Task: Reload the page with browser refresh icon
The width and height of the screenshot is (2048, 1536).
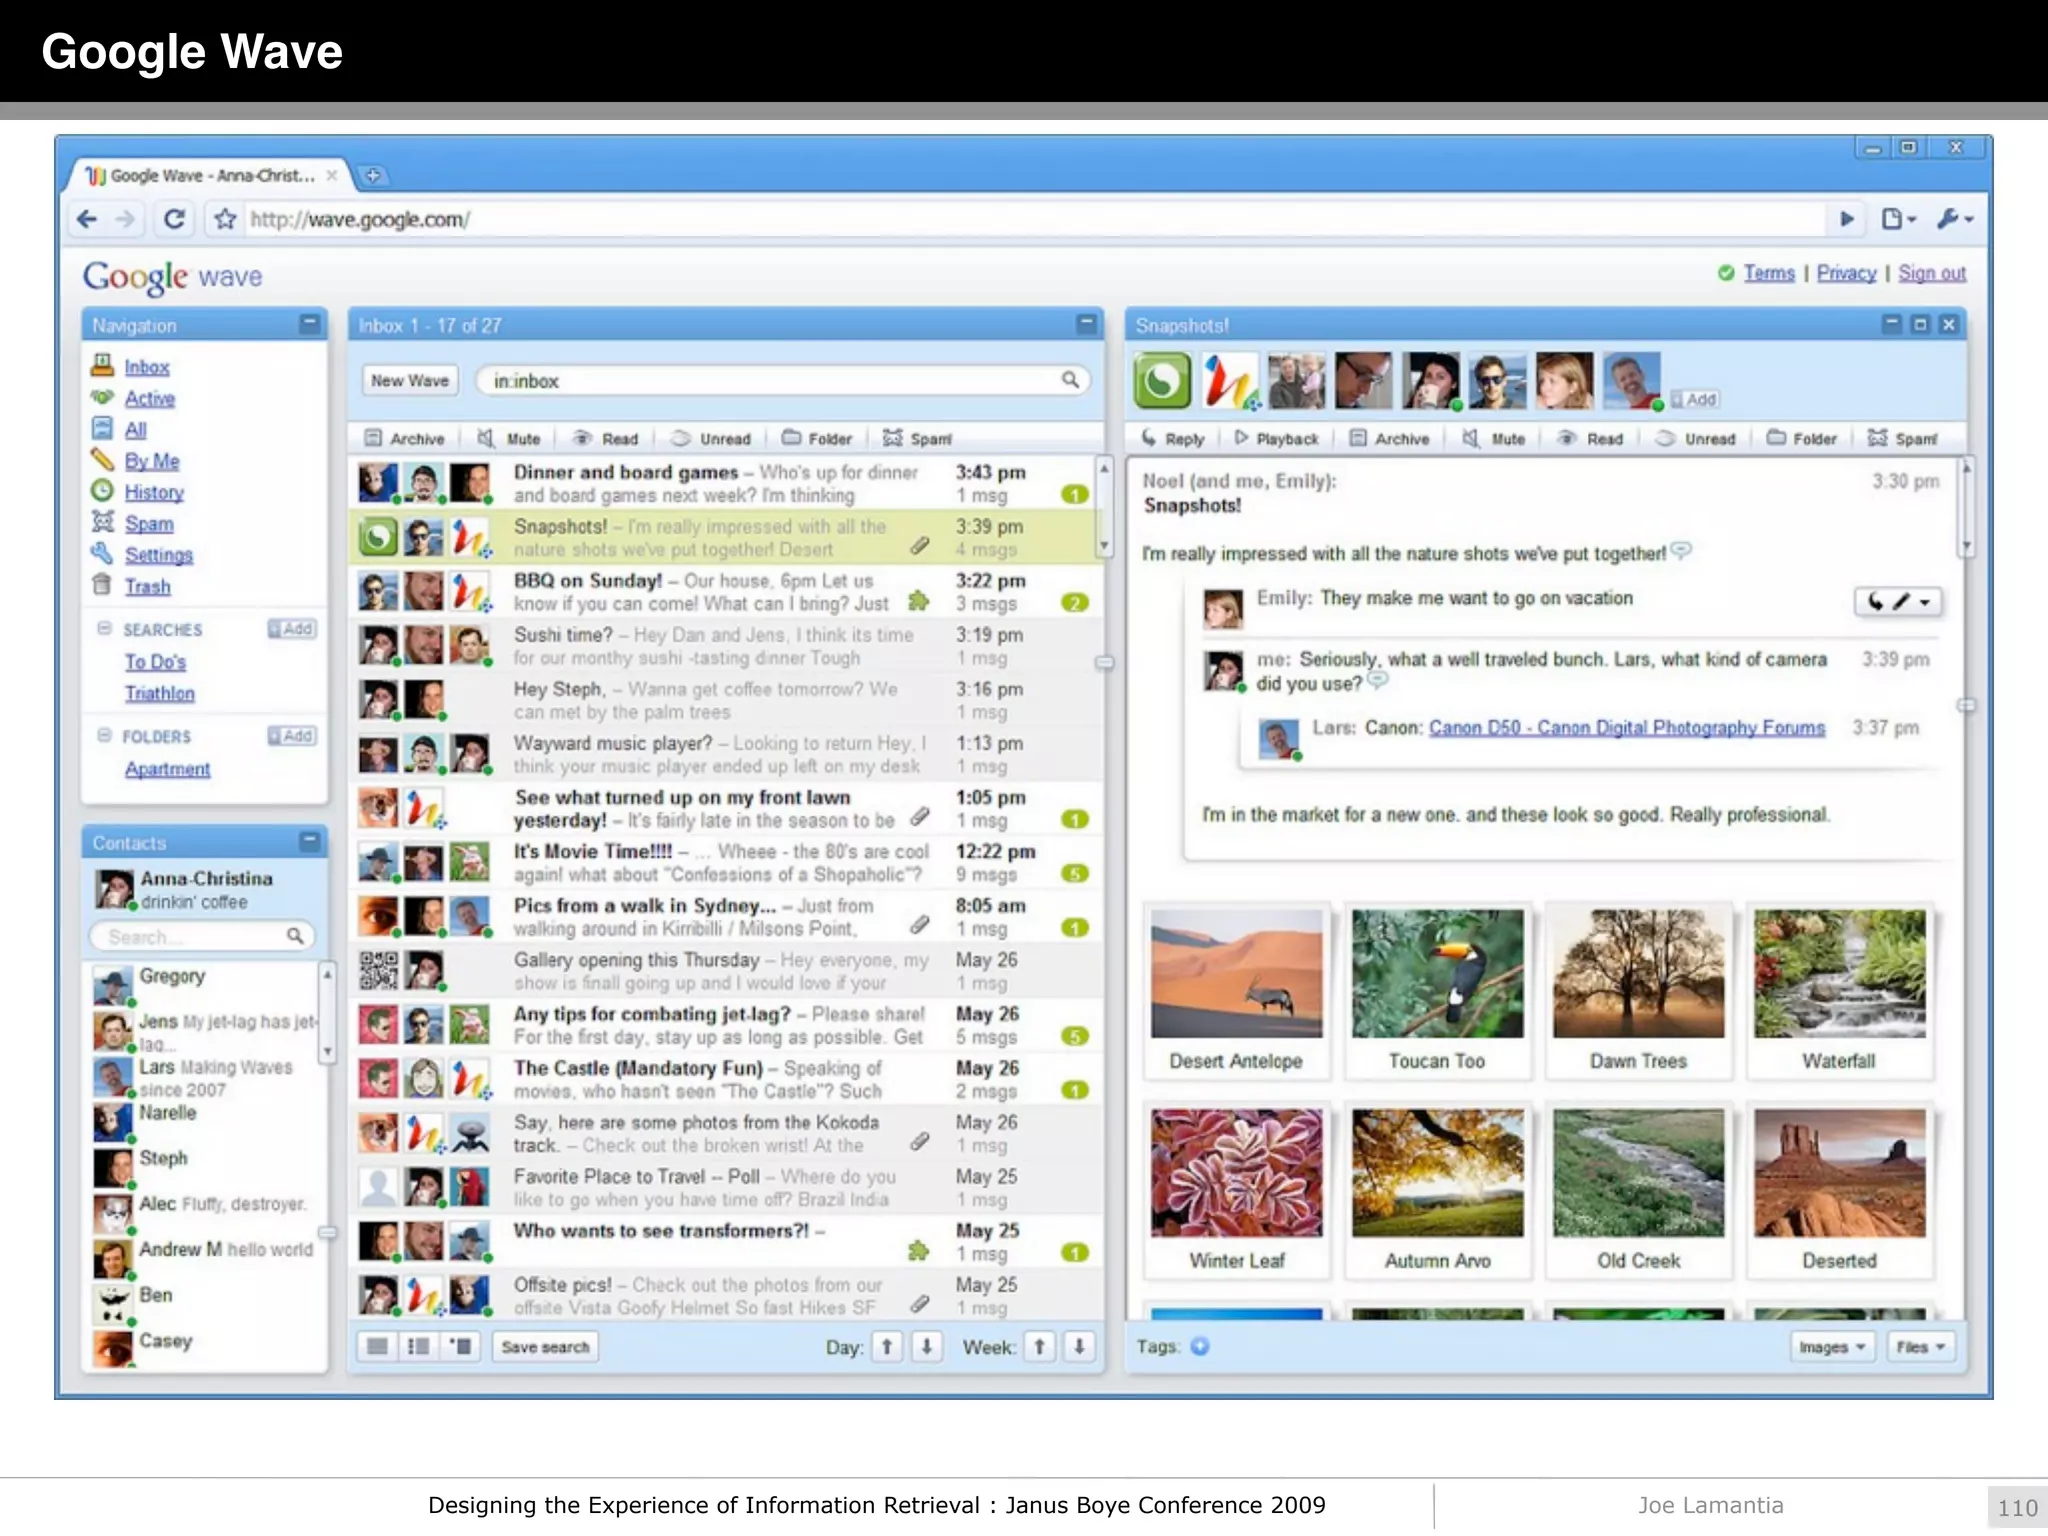Action: click(174, 219)
